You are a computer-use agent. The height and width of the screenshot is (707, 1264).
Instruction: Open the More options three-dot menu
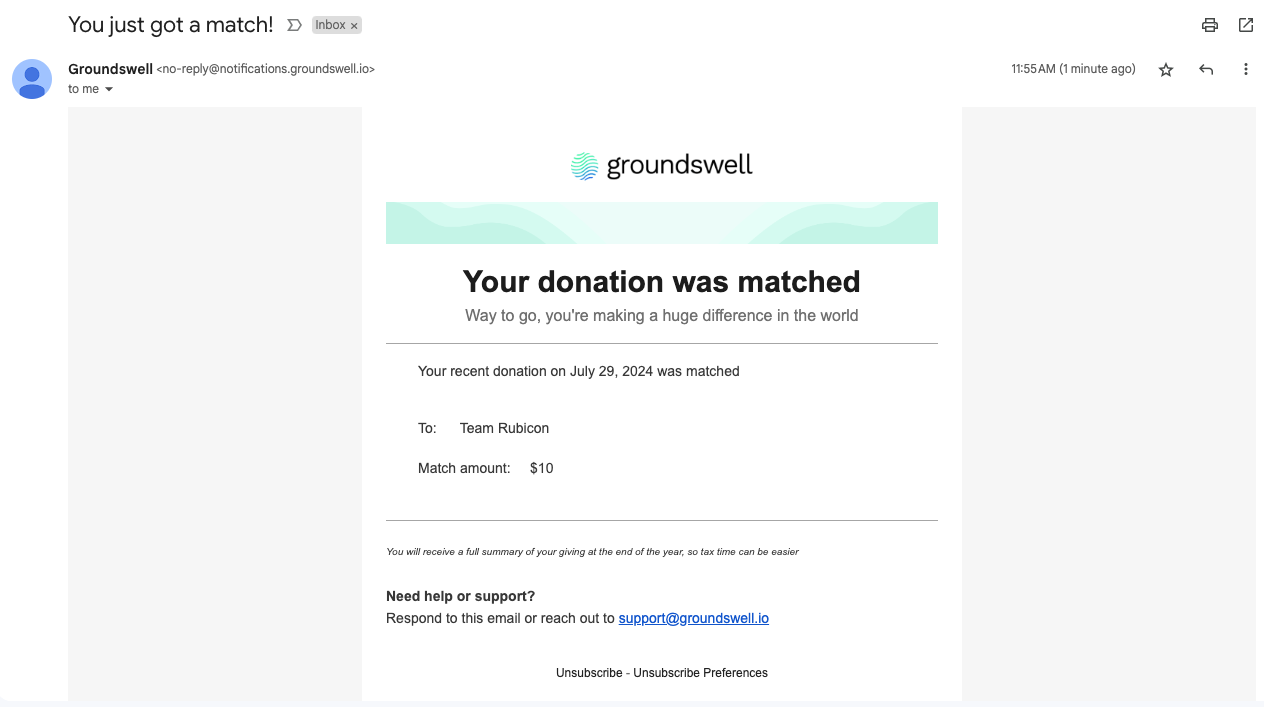[1246, 69]
